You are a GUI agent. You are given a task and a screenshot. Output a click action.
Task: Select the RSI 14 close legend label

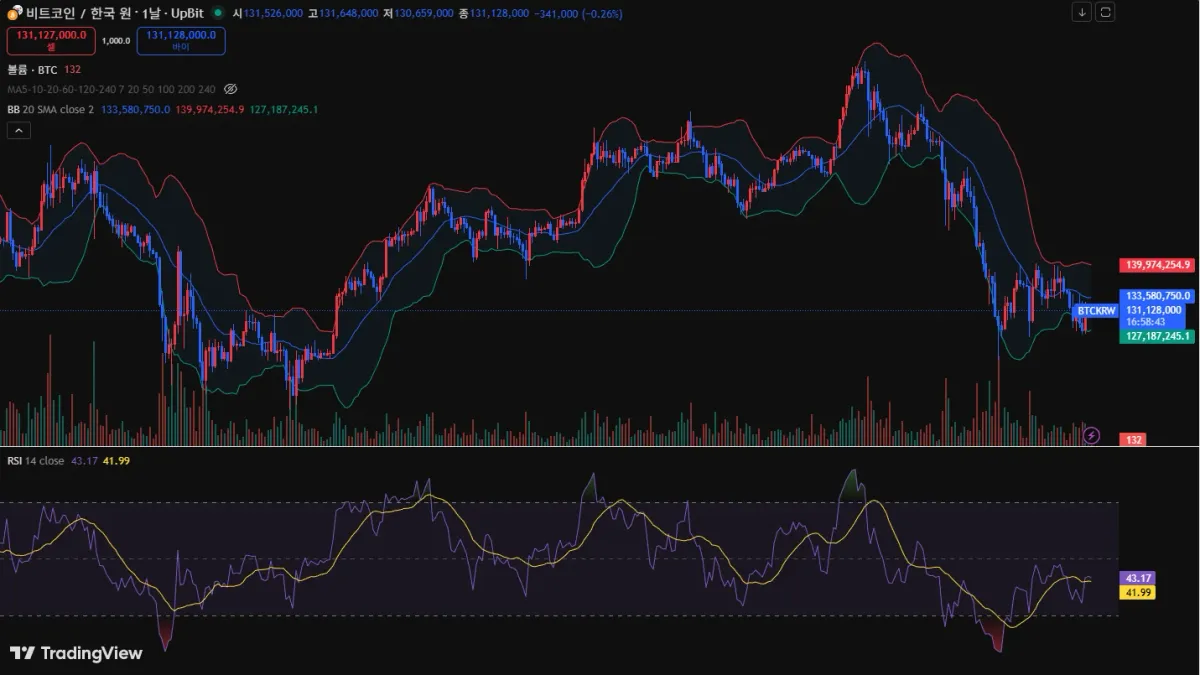pos(36,460)
